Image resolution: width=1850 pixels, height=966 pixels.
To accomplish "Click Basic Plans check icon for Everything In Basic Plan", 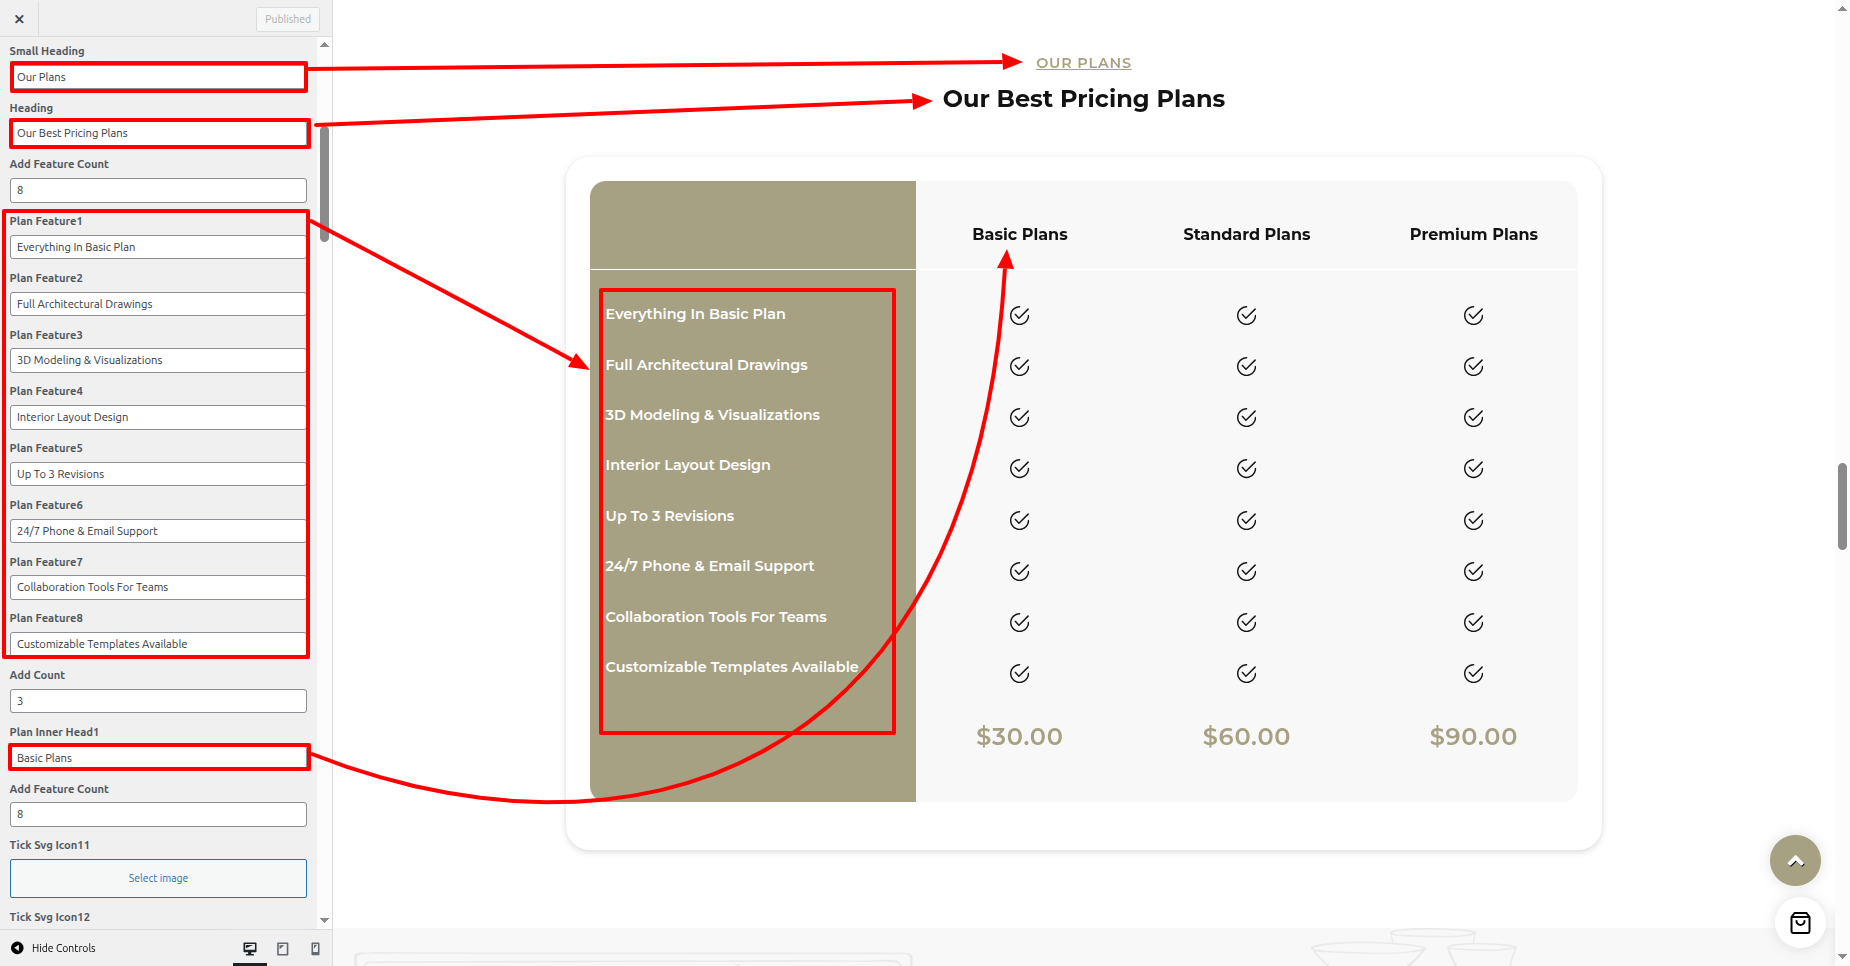I will tap(1019, 316).
